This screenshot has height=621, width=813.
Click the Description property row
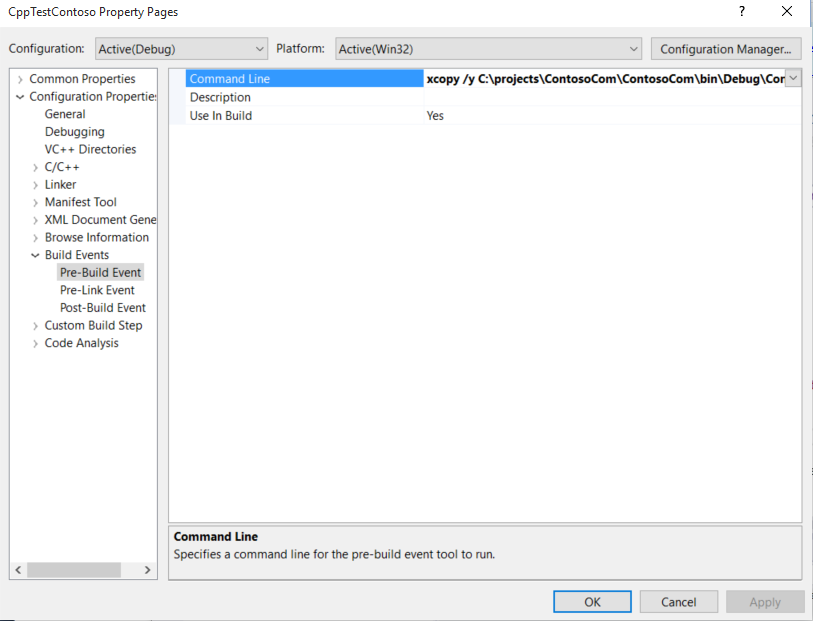tap(220, 97)
